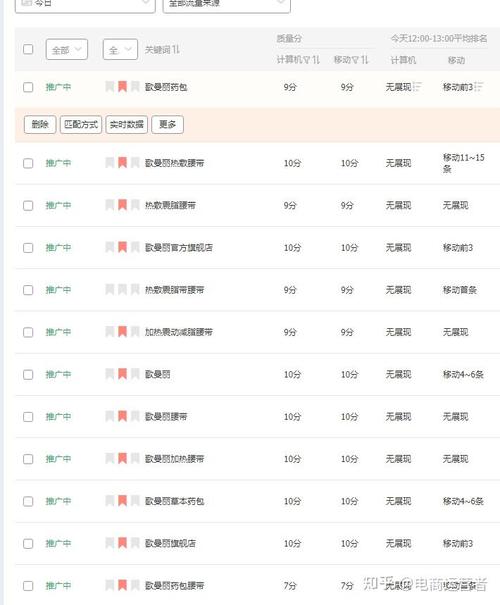Open the 匹配方式 option
Viewport: 500px width, 605px height.
81,124
